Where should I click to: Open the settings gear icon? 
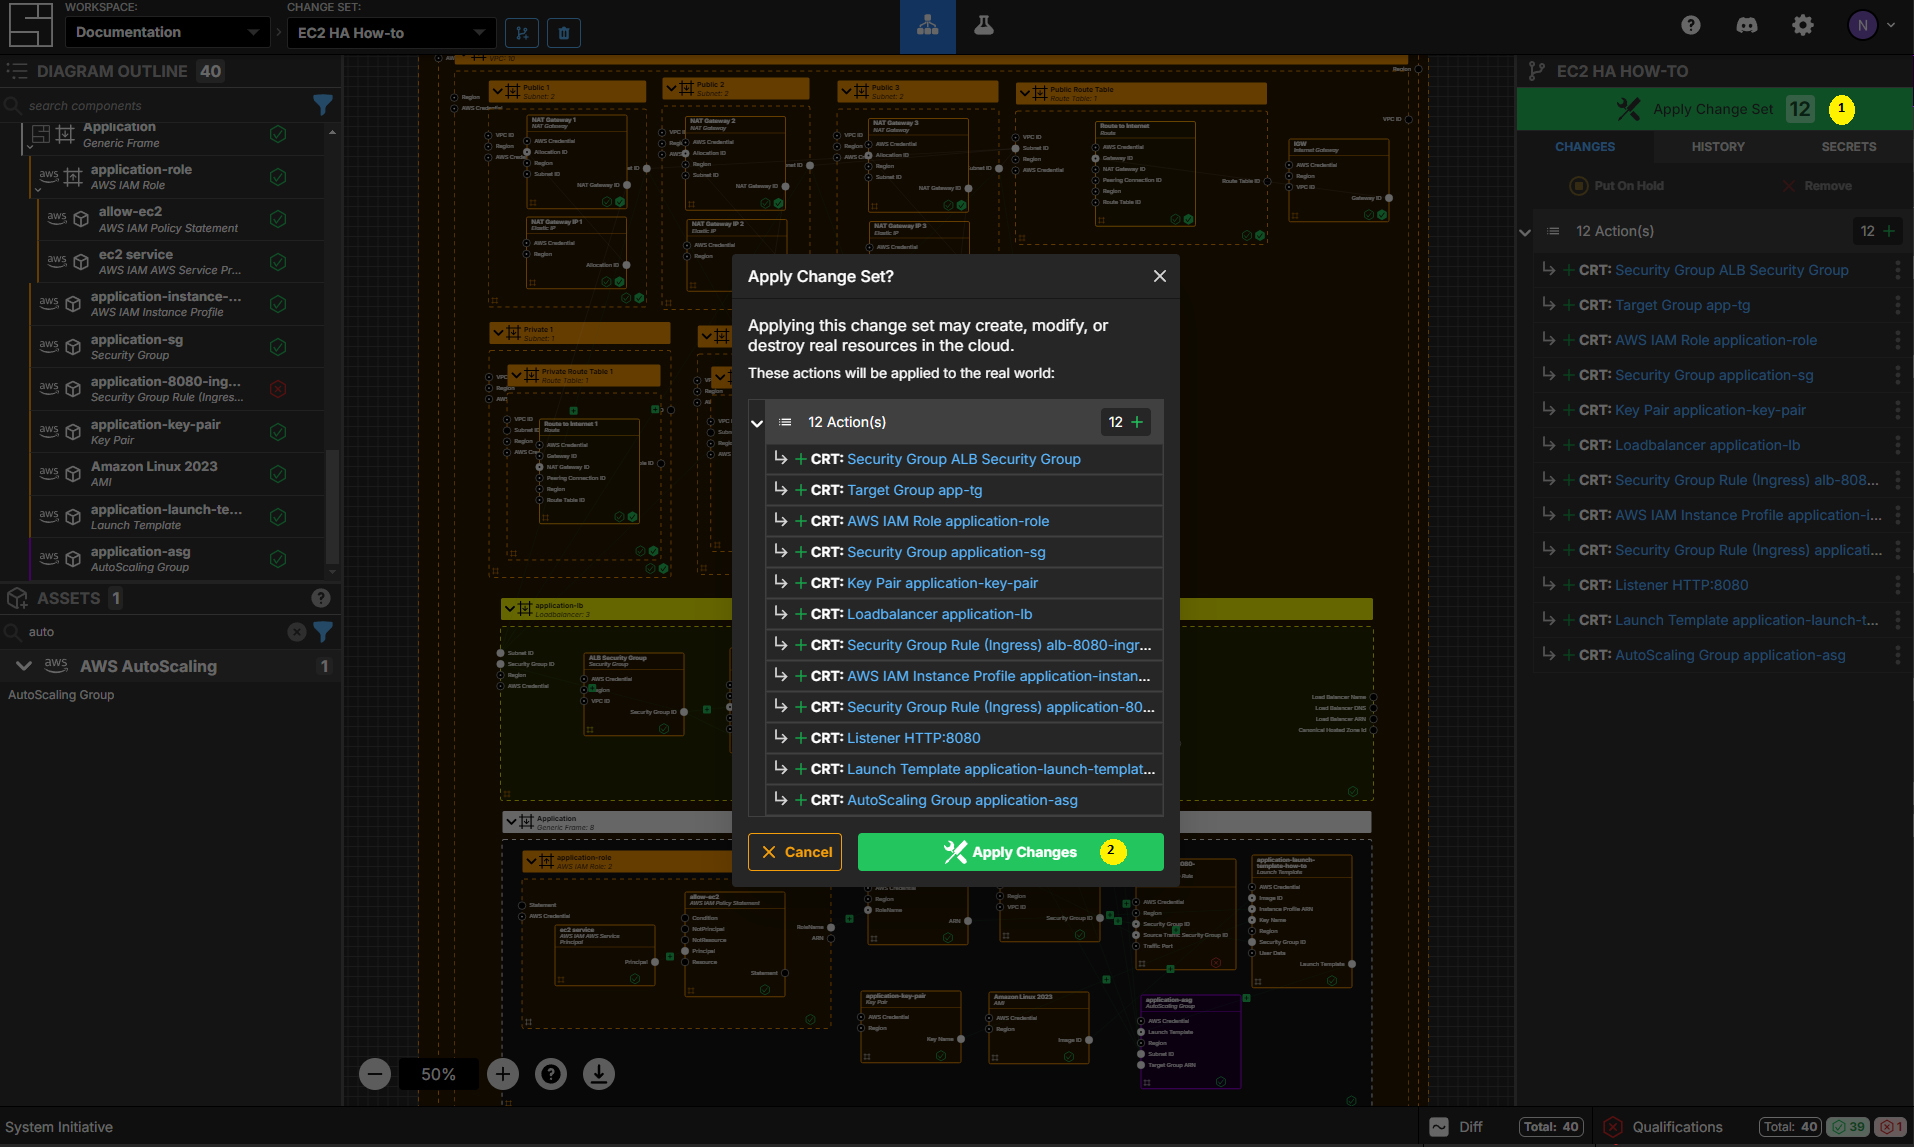[1802, 25]
